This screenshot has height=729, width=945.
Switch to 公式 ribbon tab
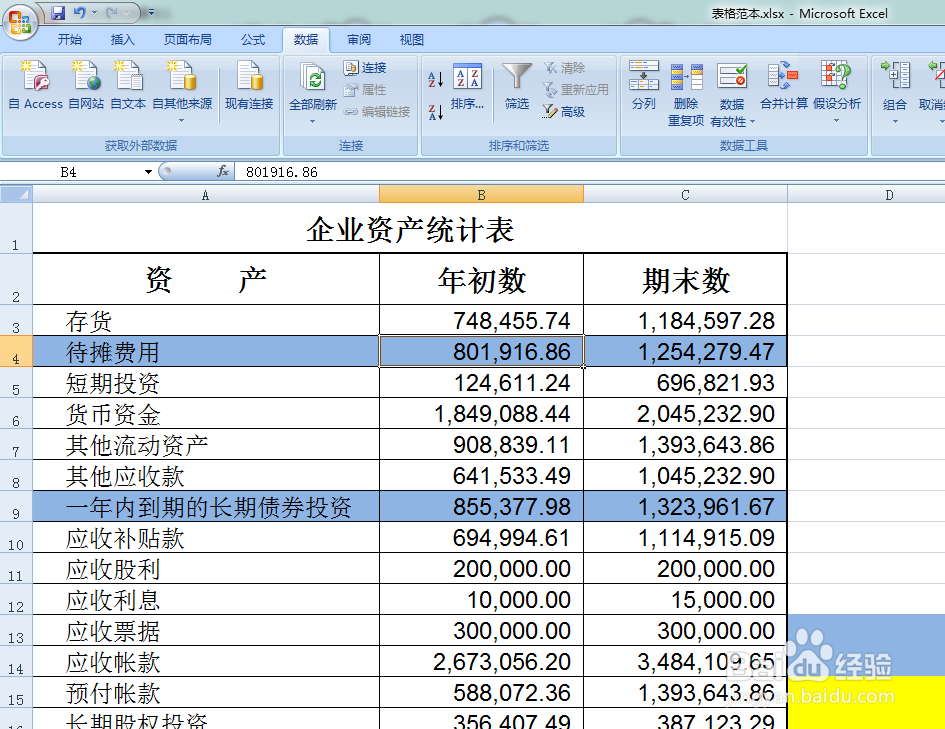(253, 40)
